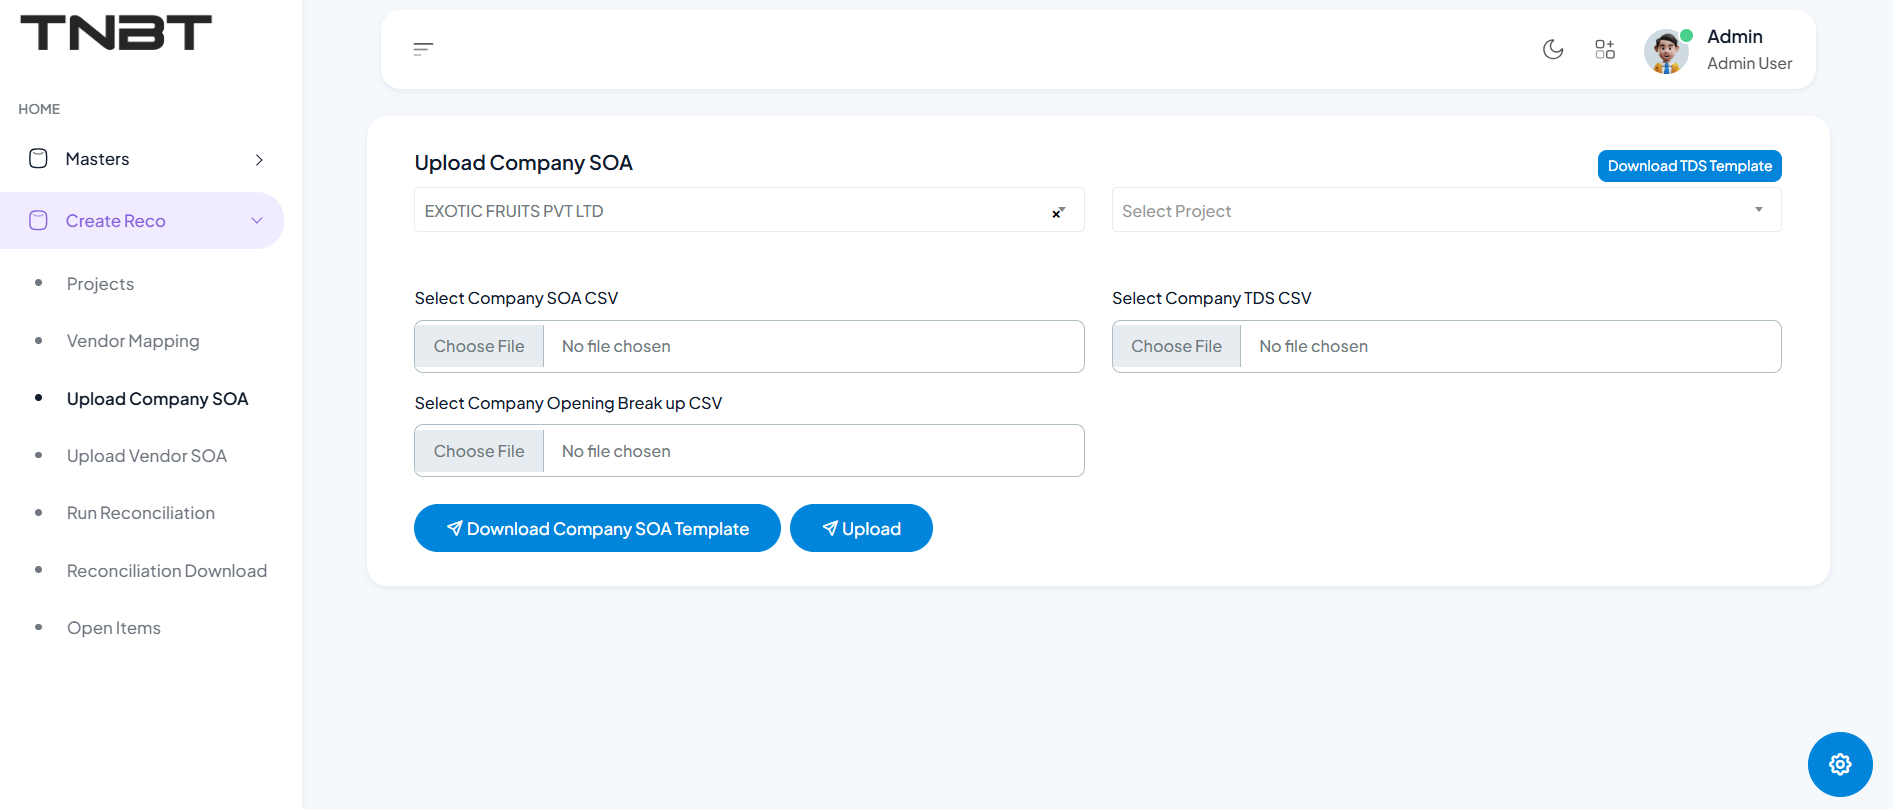The image size is (1893, 809).
Task: Expand the Masters sidebar menu chevron
Action: click(x=259, y=160)
